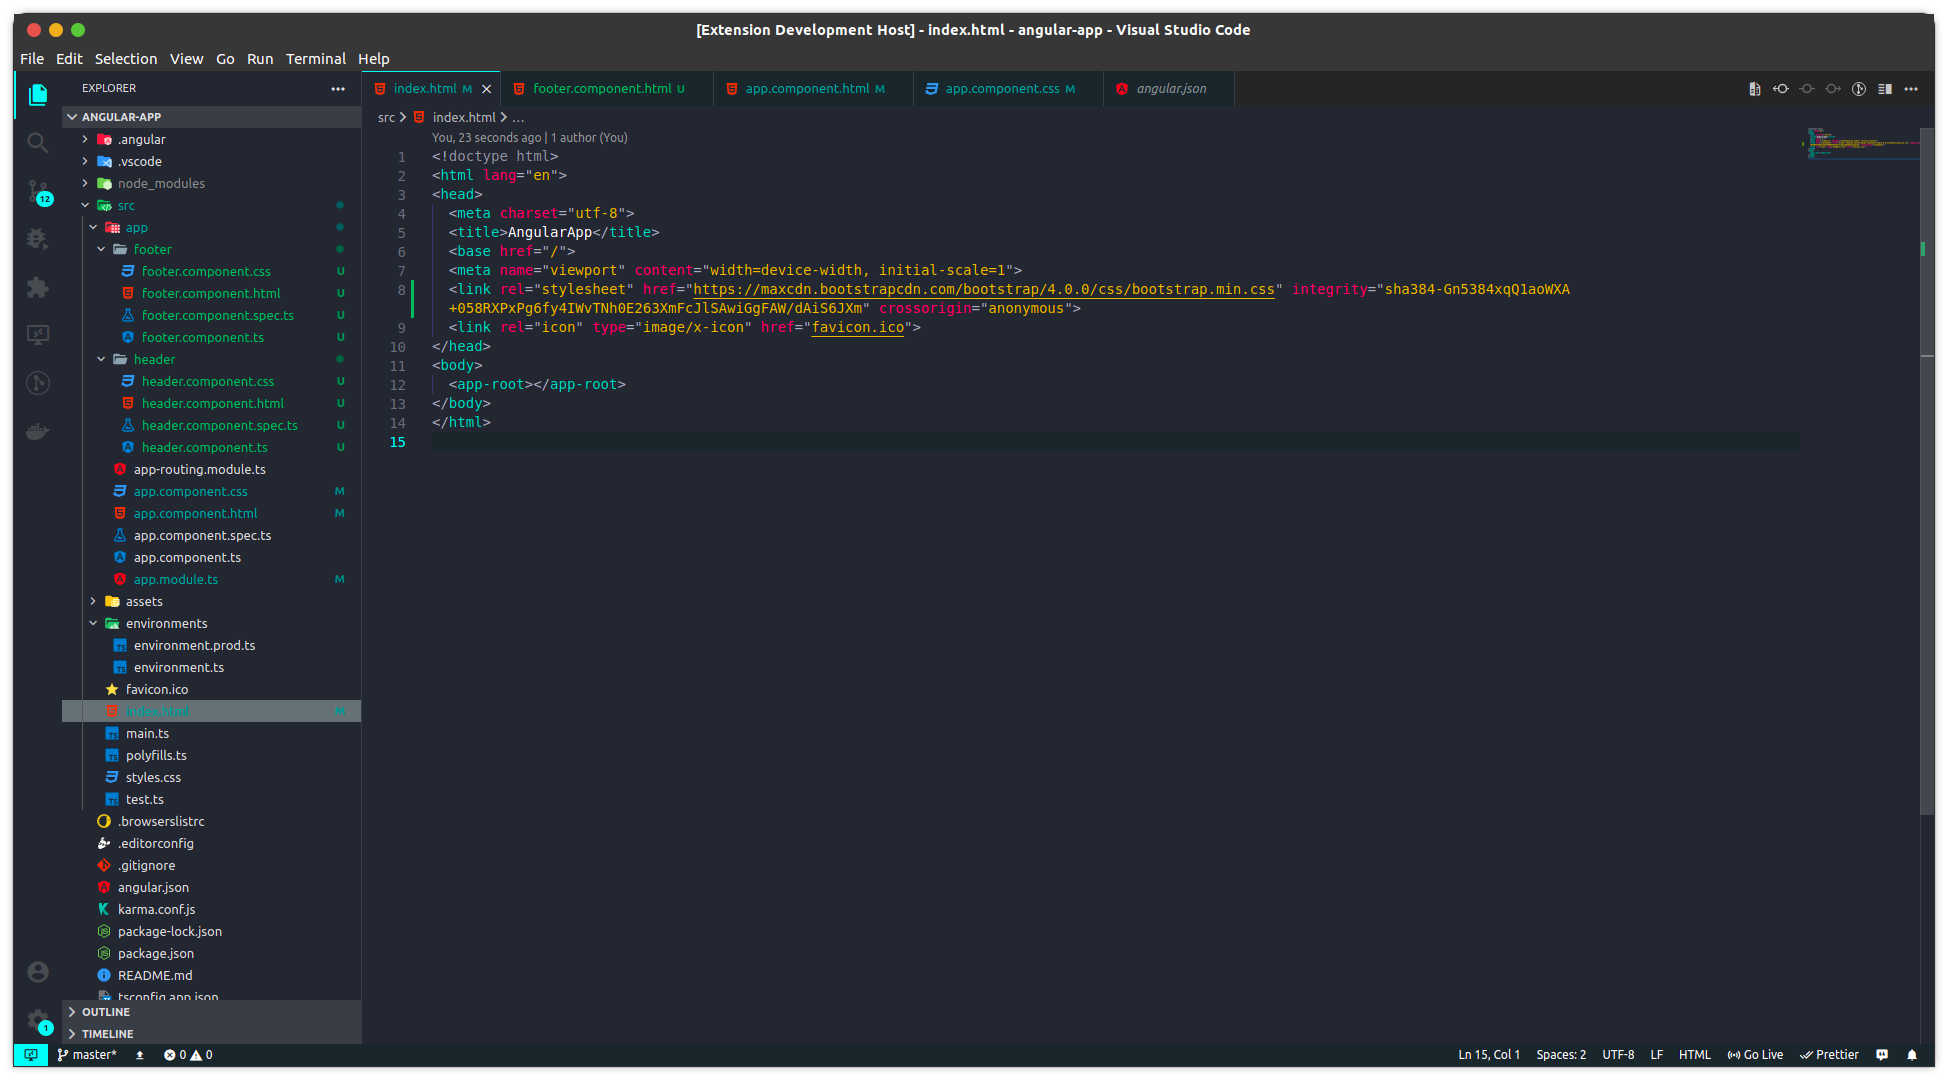Click the Prettier status bar item
The image size is (1948, 1080).
pyautogui.click(x=1829, y=1055)
